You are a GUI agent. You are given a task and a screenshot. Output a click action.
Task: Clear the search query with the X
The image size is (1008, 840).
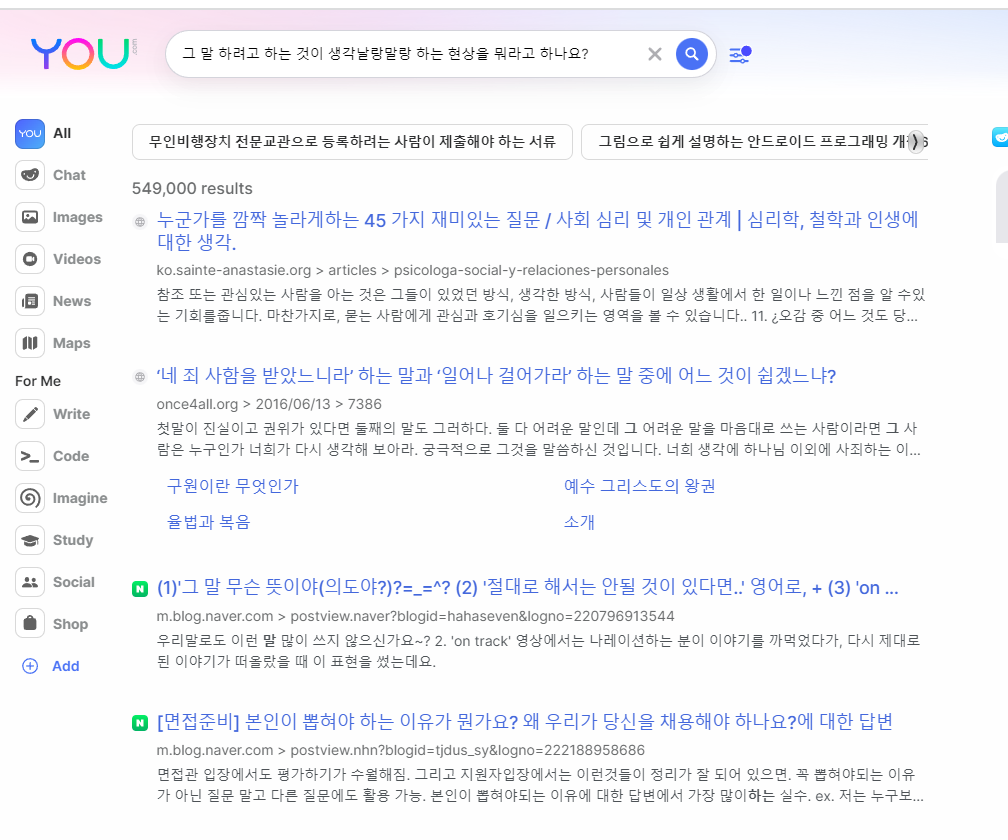pos(654,54)
